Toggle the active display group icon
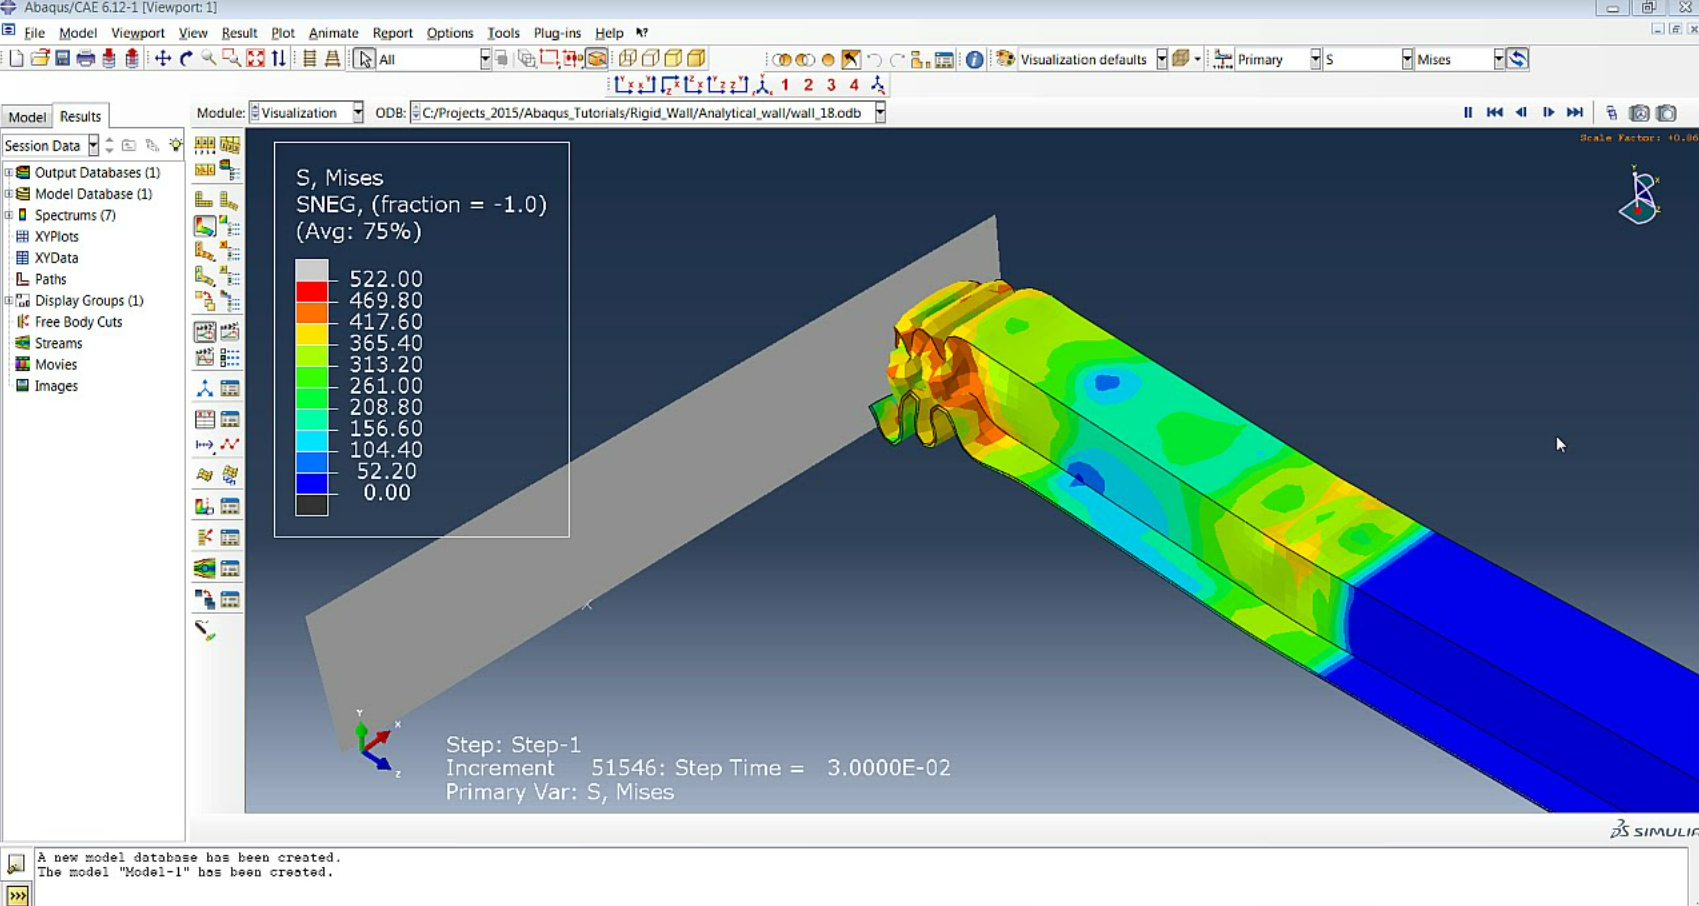1699x906 pixels. 596,59
